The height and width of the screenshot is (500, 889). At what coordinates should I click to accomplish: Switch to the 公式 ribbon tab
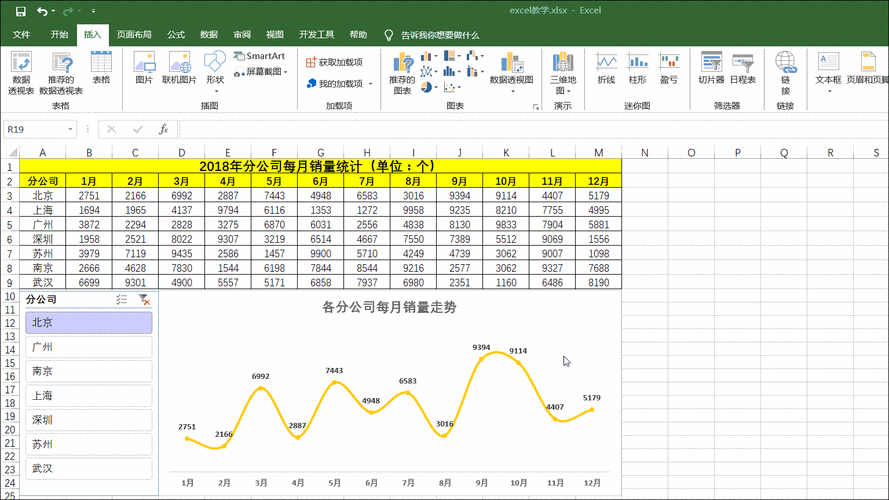coord(176,35)
